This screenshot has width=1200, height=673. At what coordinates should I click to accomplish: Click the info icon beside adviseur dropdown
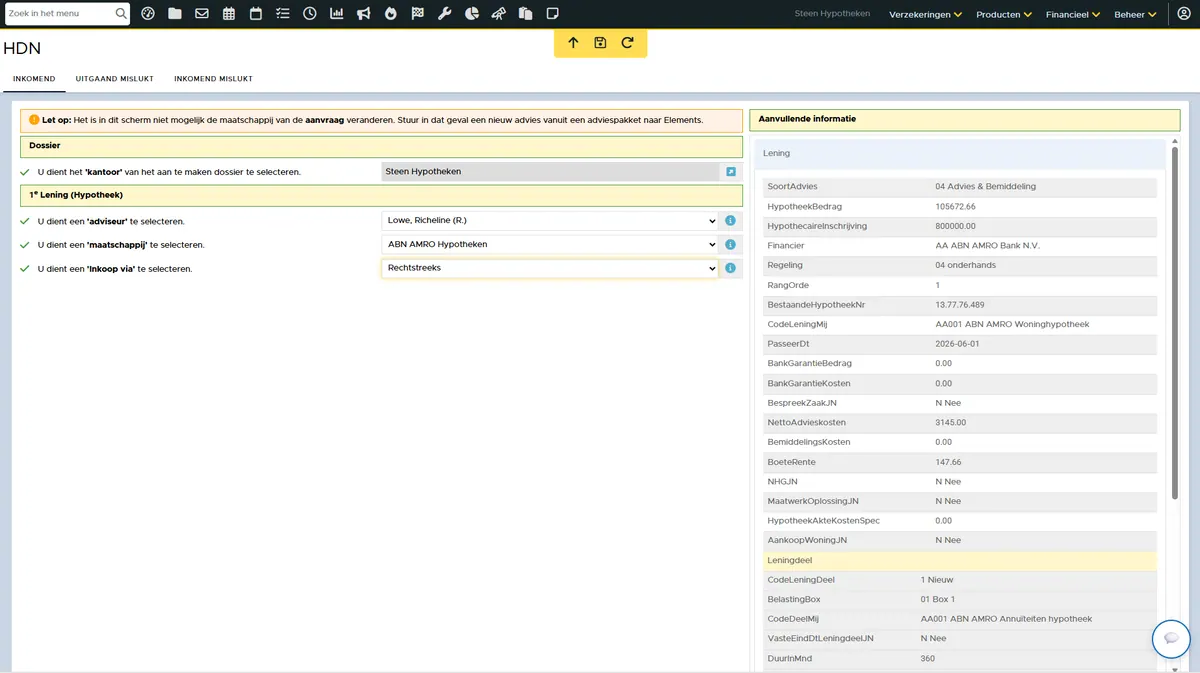tap(731, 221)
